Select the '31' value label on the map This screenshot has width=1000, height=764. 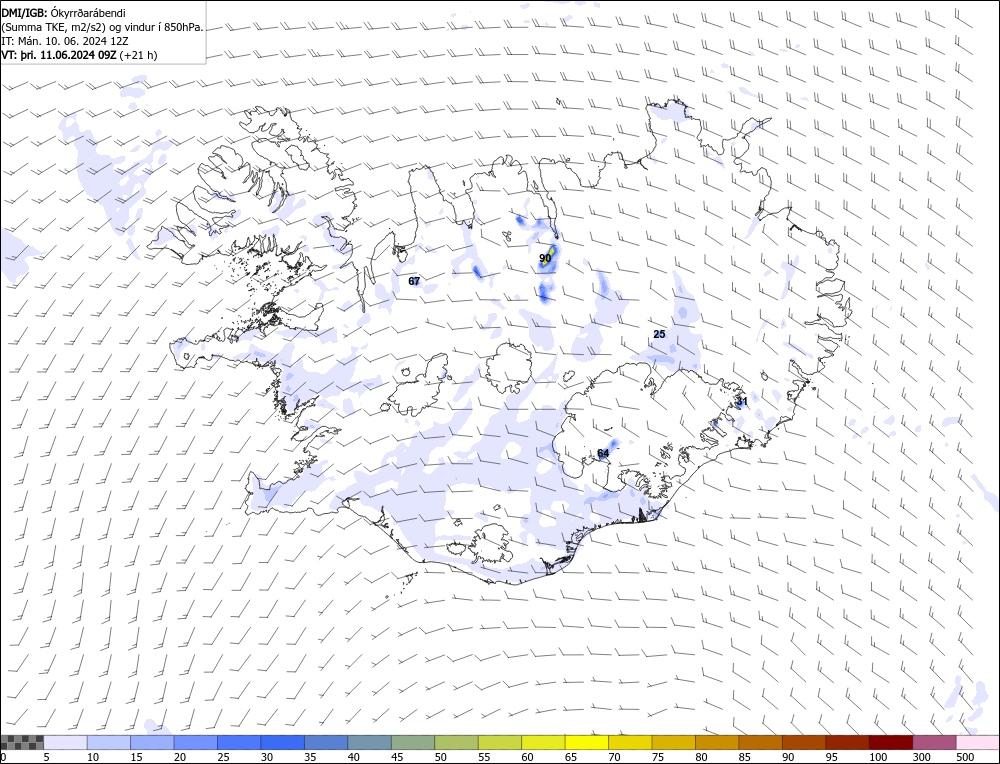[742, 402]
